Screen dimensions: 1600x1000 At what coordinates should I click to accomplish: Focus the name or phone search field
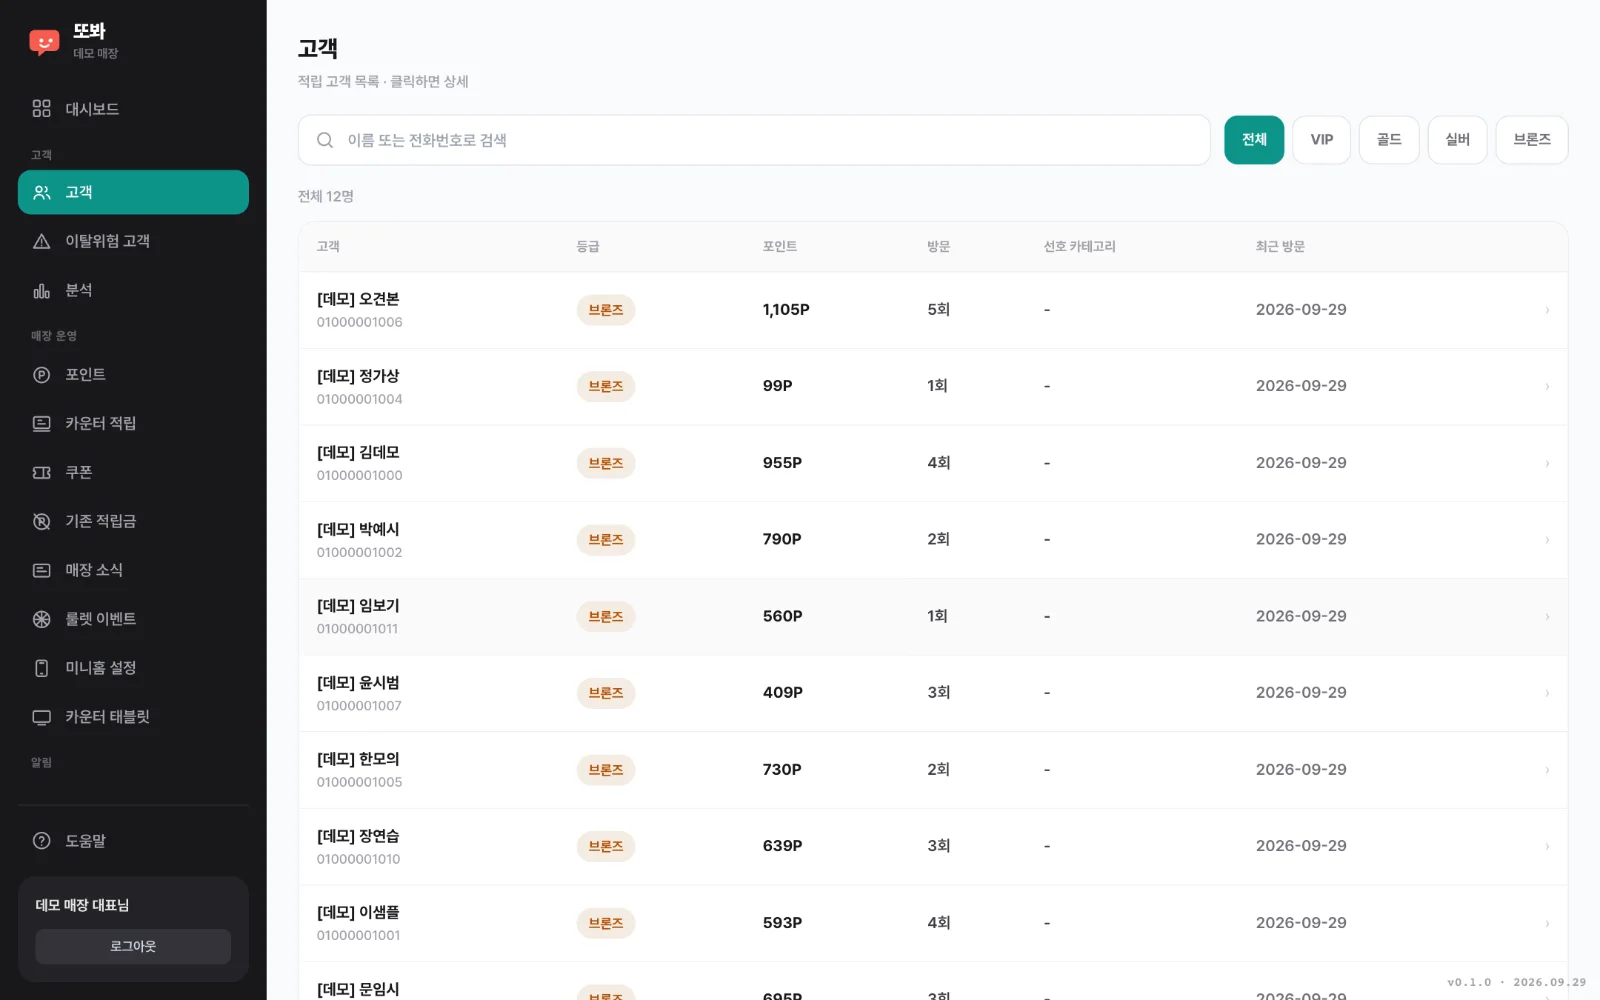click(754, 140)
